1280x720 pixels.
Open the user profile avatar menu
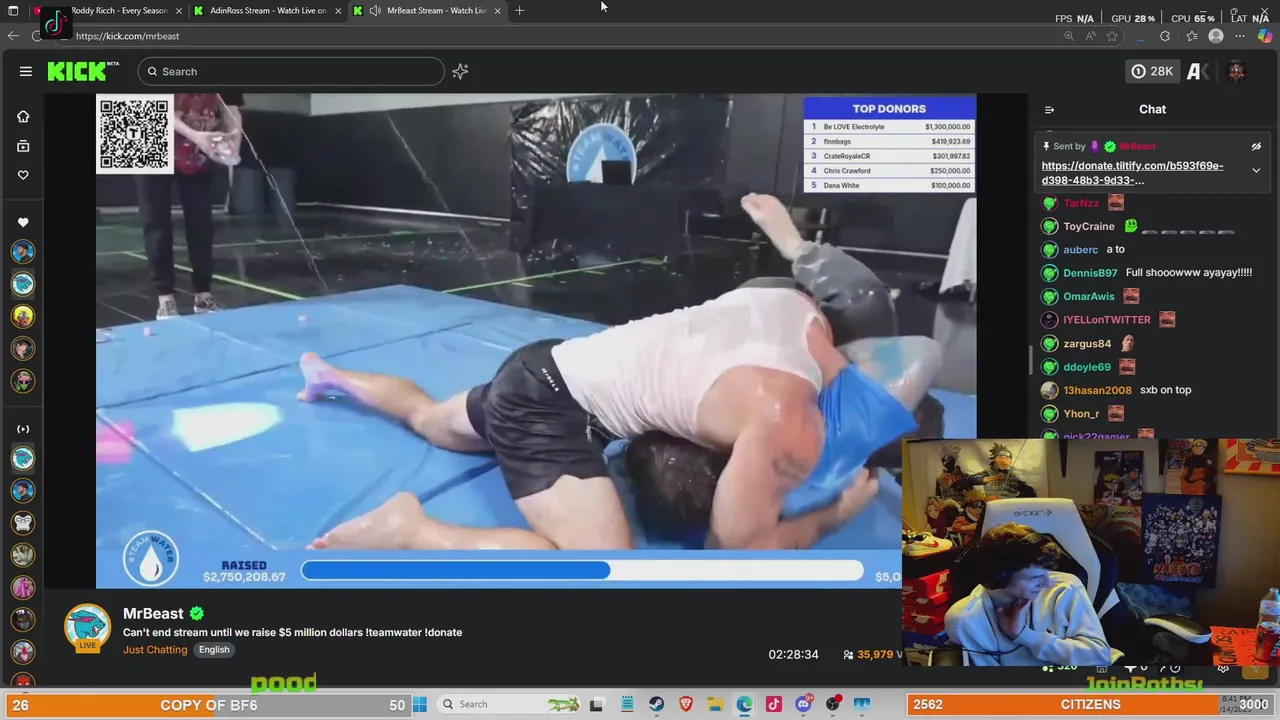[x=1236, y=71]
